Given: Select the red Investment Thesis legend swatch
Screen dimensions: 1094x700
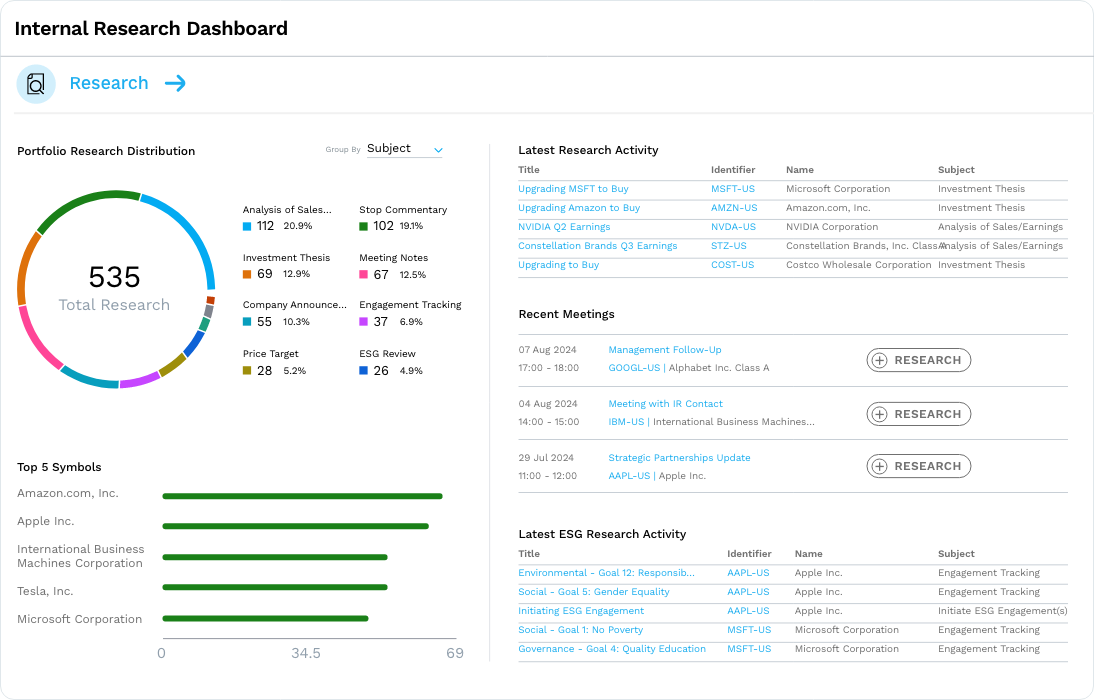Looking at the screenshot, I should point(246,272).
